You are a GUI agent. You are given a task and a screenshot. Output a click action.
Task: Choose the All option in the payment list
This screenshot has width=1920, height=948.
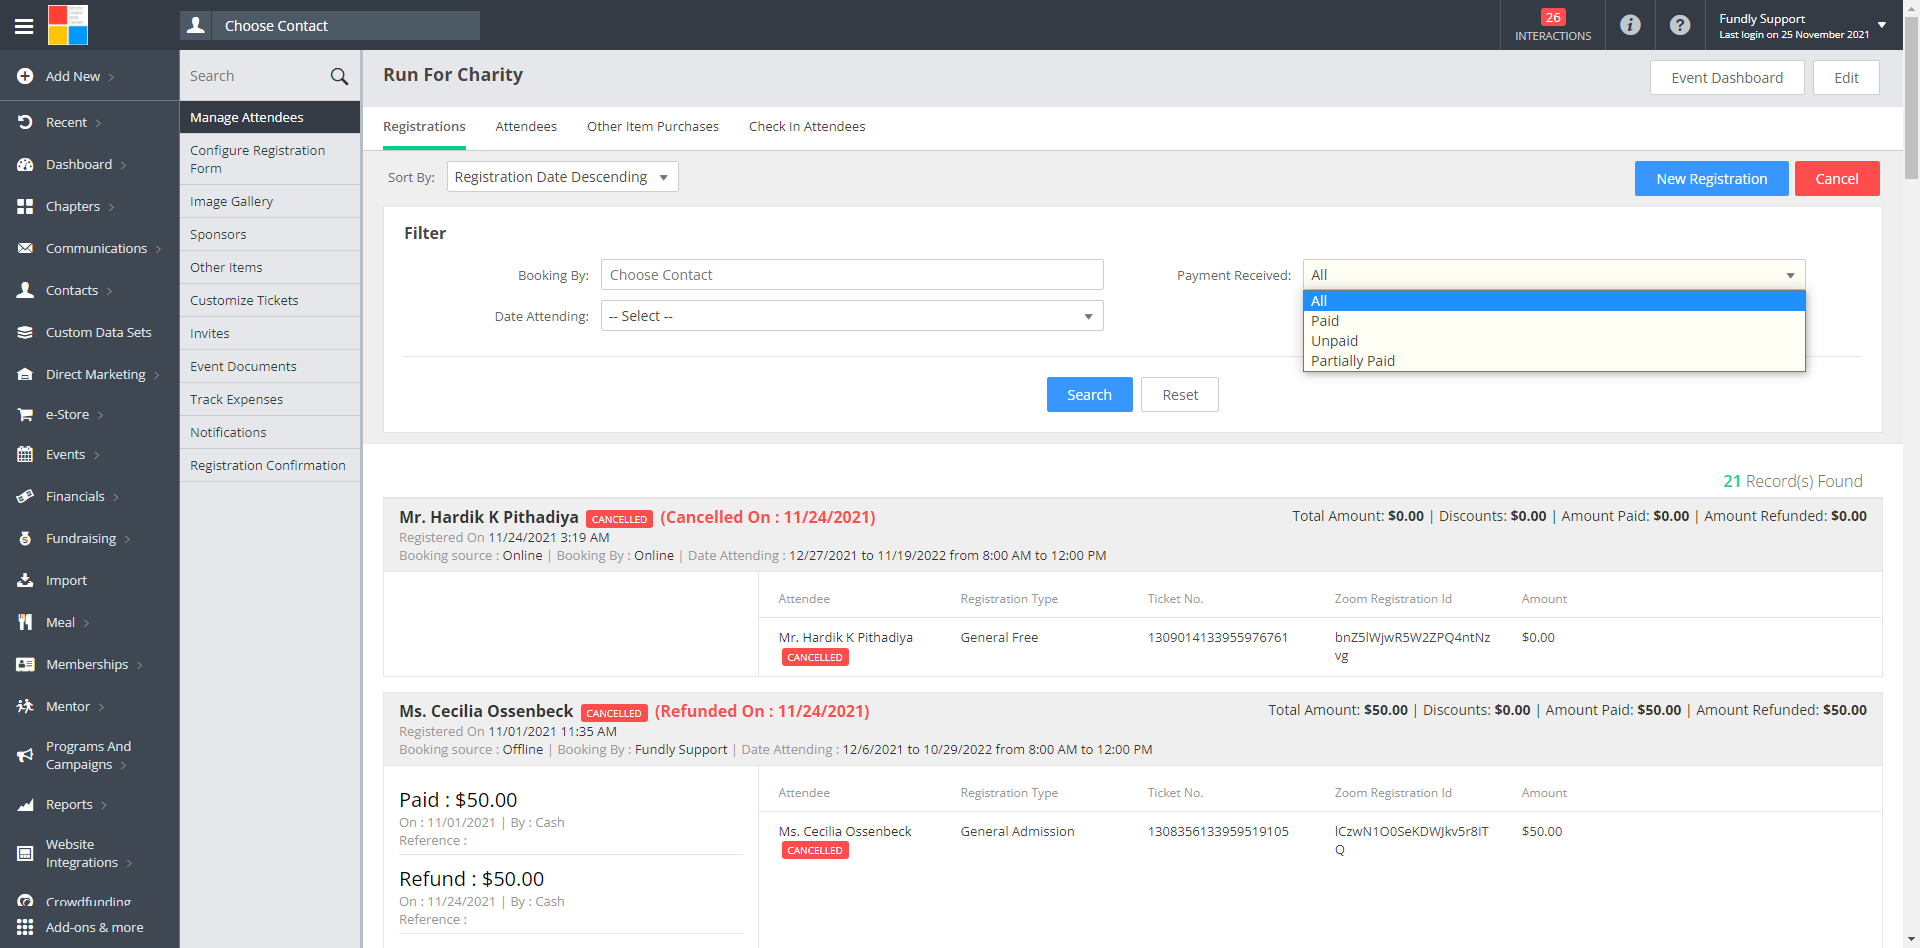pyautogui.click(x=1554, y=301)
